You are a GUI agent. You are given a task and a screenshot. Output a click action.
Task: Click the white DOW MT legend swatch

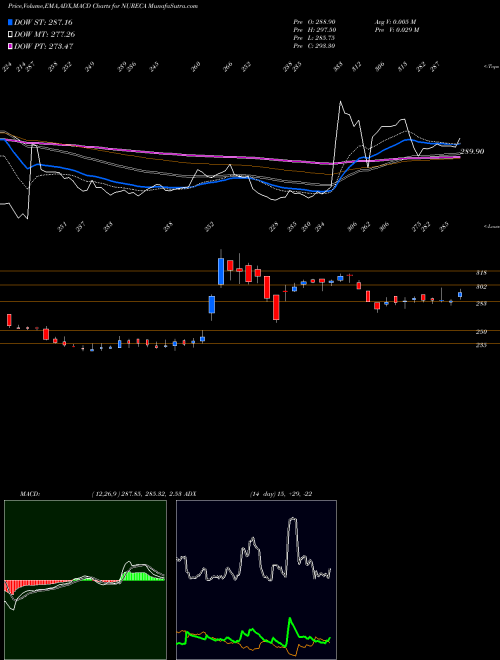[x=11, y=34]
